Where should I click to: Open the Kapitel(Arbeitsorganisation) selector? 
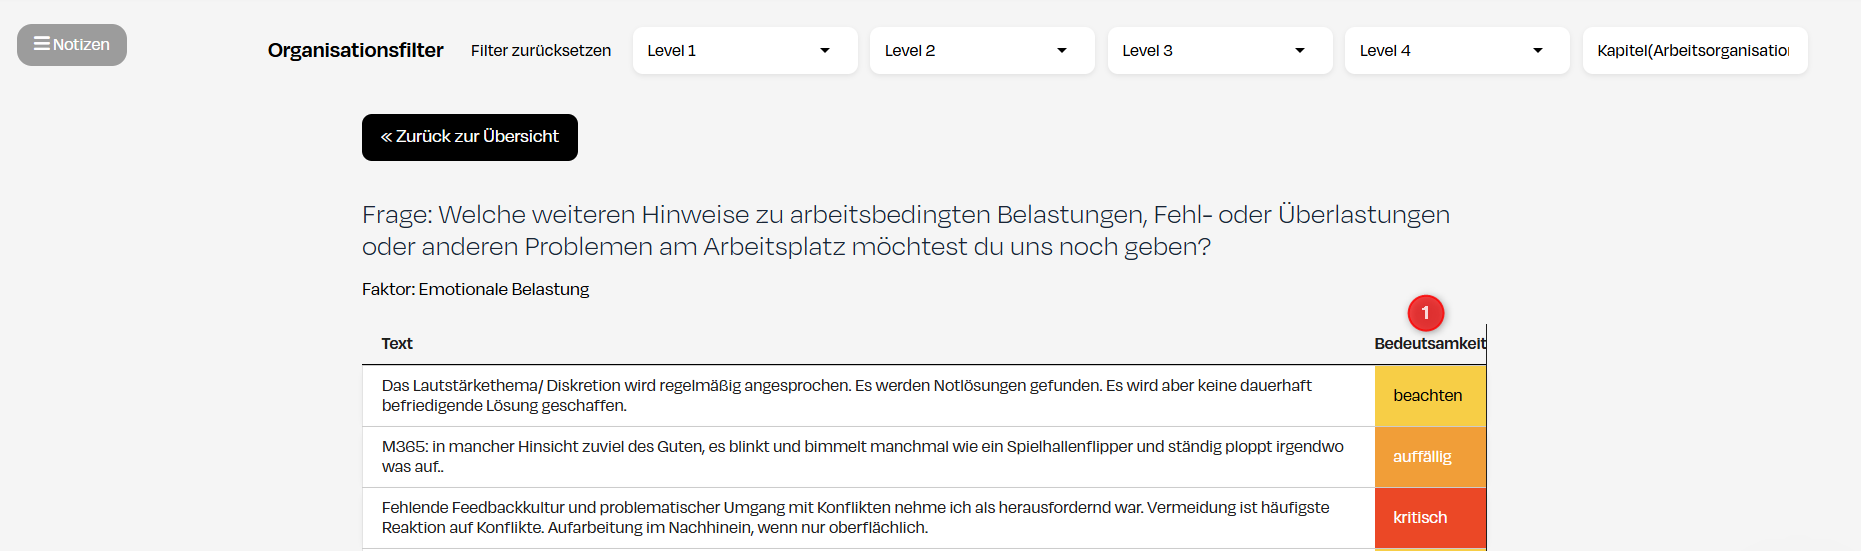1694,51
